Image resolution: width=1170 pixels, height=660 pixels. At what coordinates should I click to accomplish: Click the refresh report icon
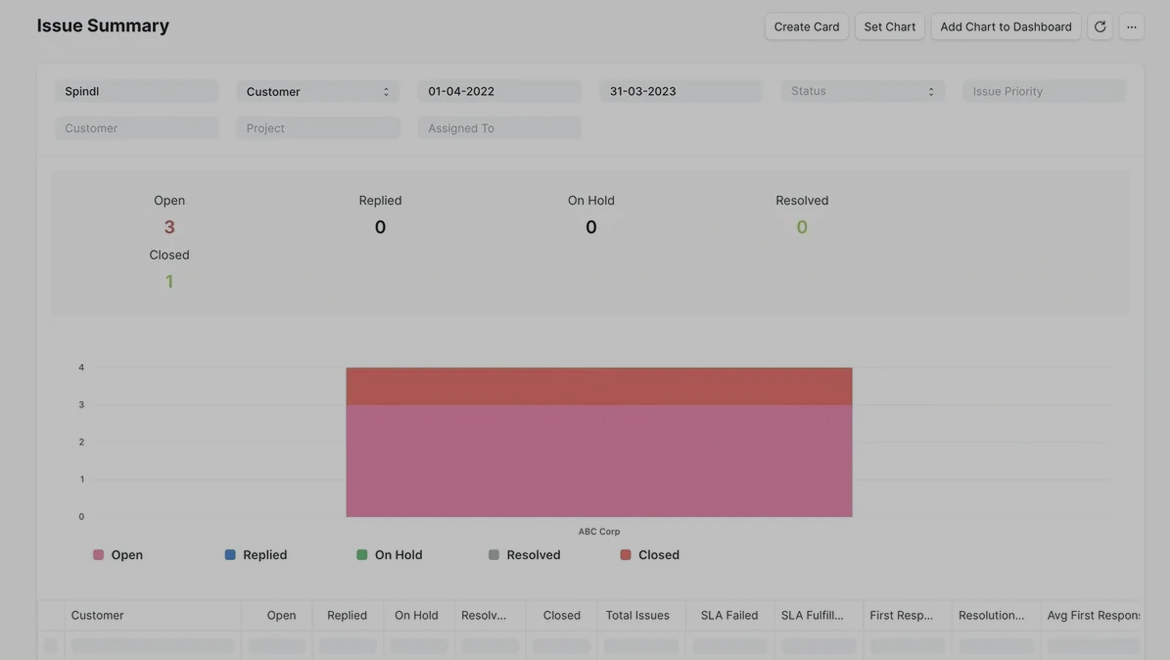[1100, 27]
